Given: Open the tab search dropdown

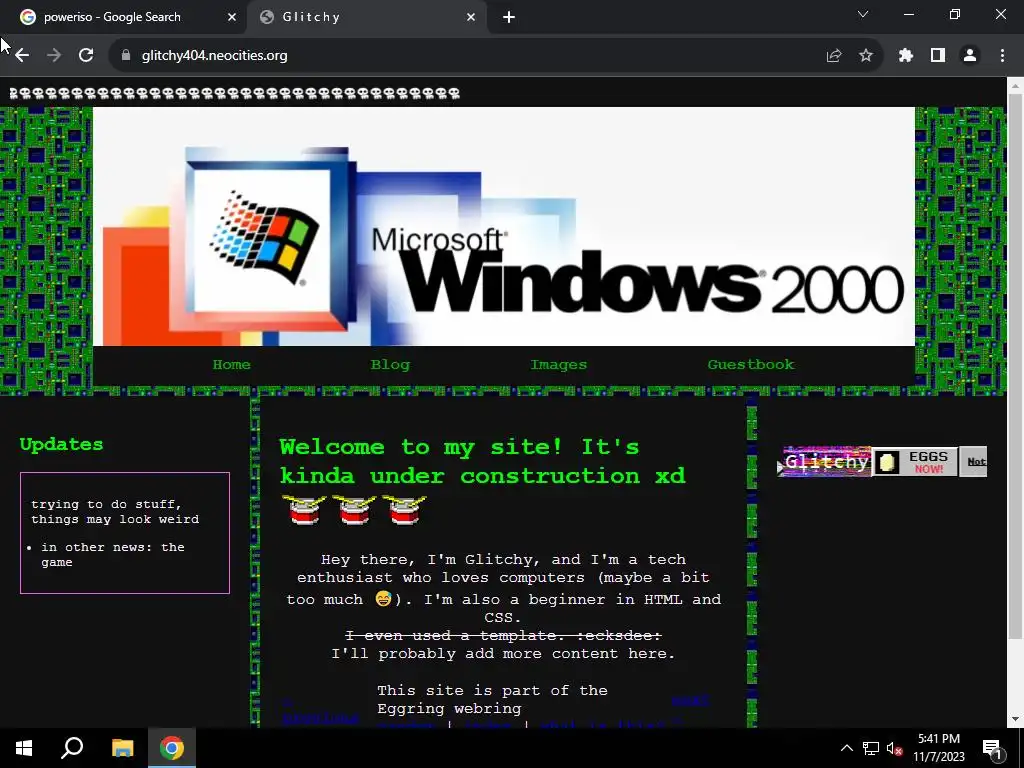Looking at the screenshot, I should (x=863, y=14).
